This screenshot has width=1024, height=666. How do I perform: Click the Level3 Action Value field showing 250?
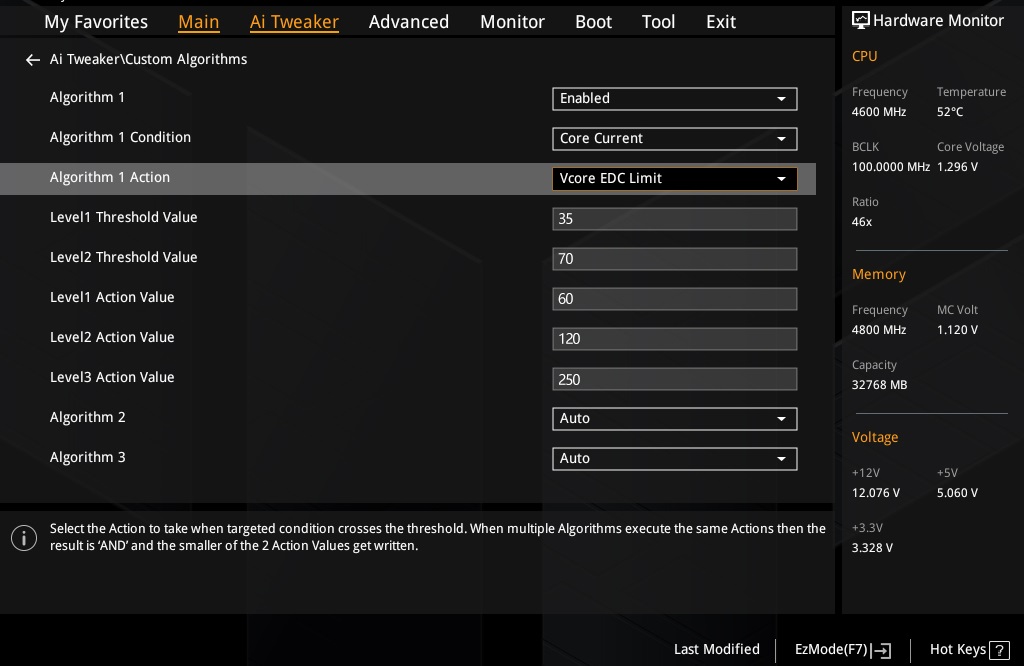click(675, 379)
